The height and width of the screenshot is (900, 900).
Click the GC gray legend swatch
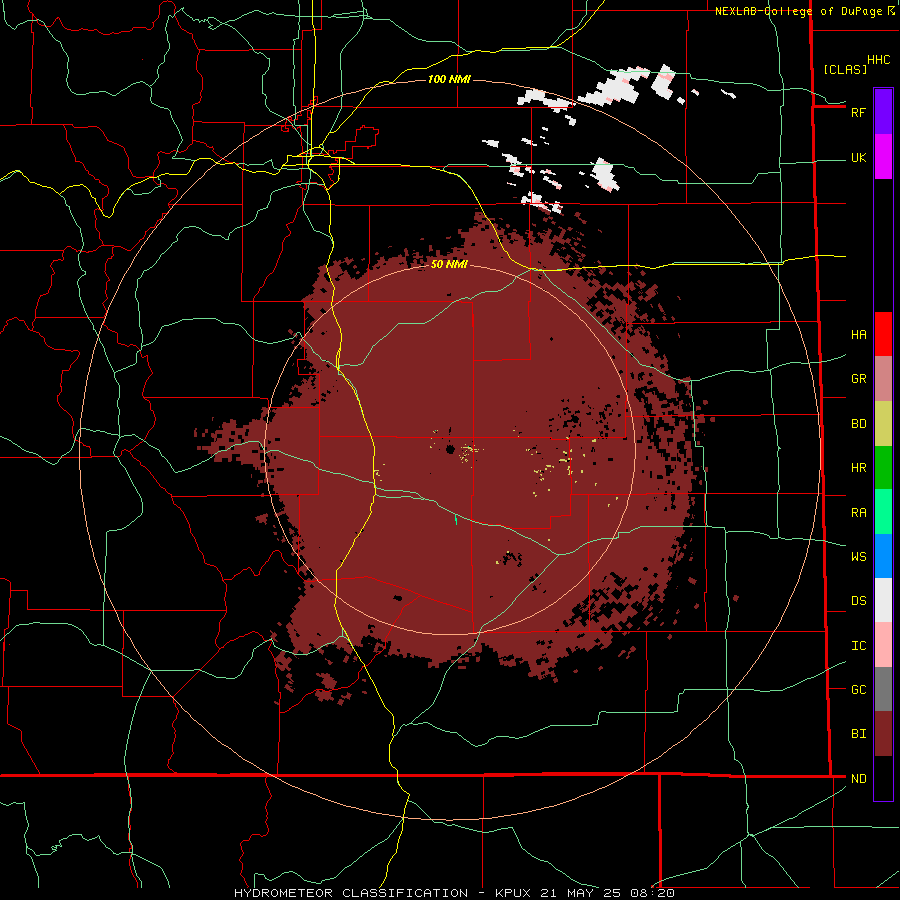883,689
